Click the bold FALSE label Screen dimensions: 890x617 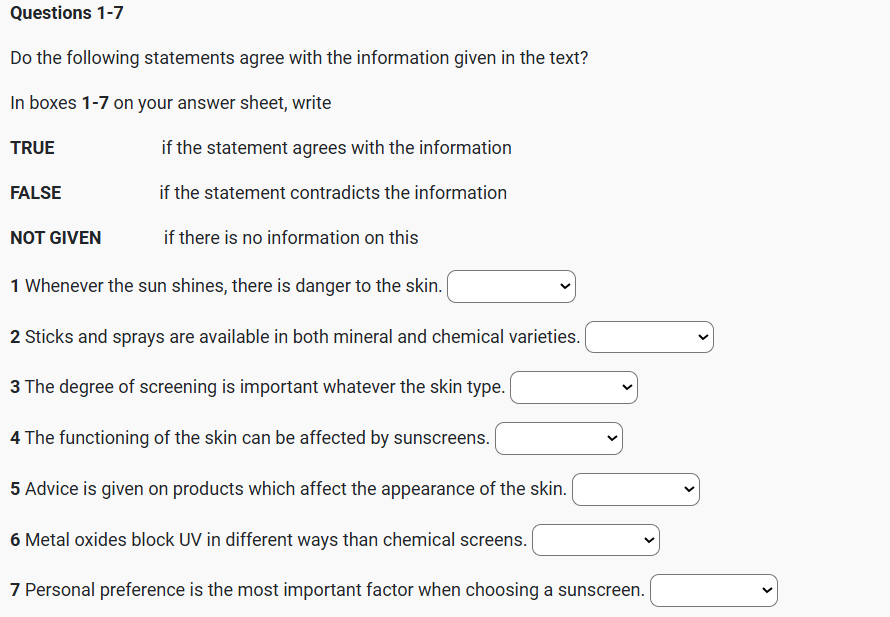[x=36, y=193]
